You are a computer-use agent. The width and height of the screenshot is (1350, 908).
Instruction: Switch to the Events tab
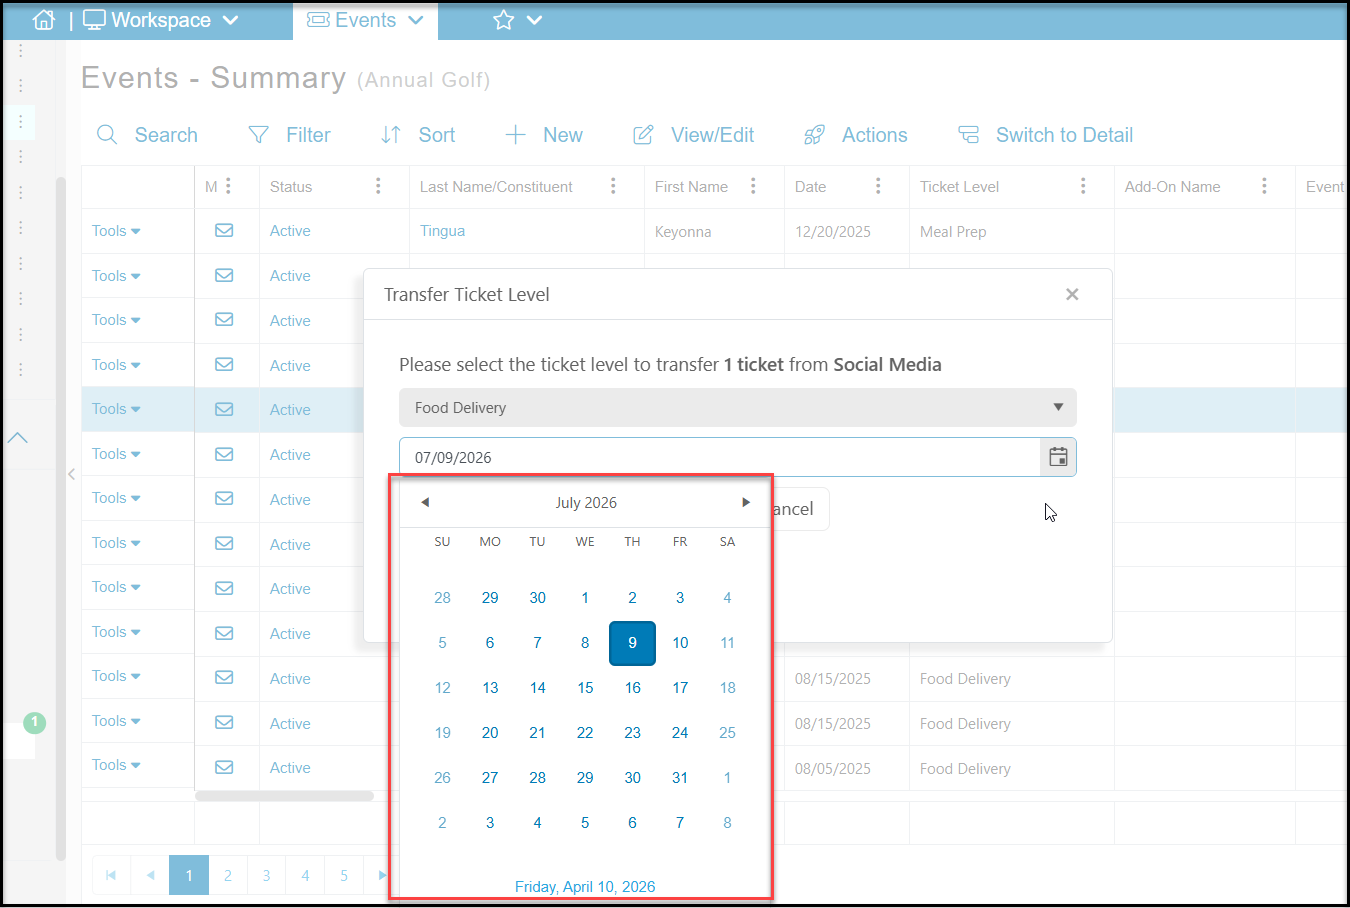(x=365, y=20)
